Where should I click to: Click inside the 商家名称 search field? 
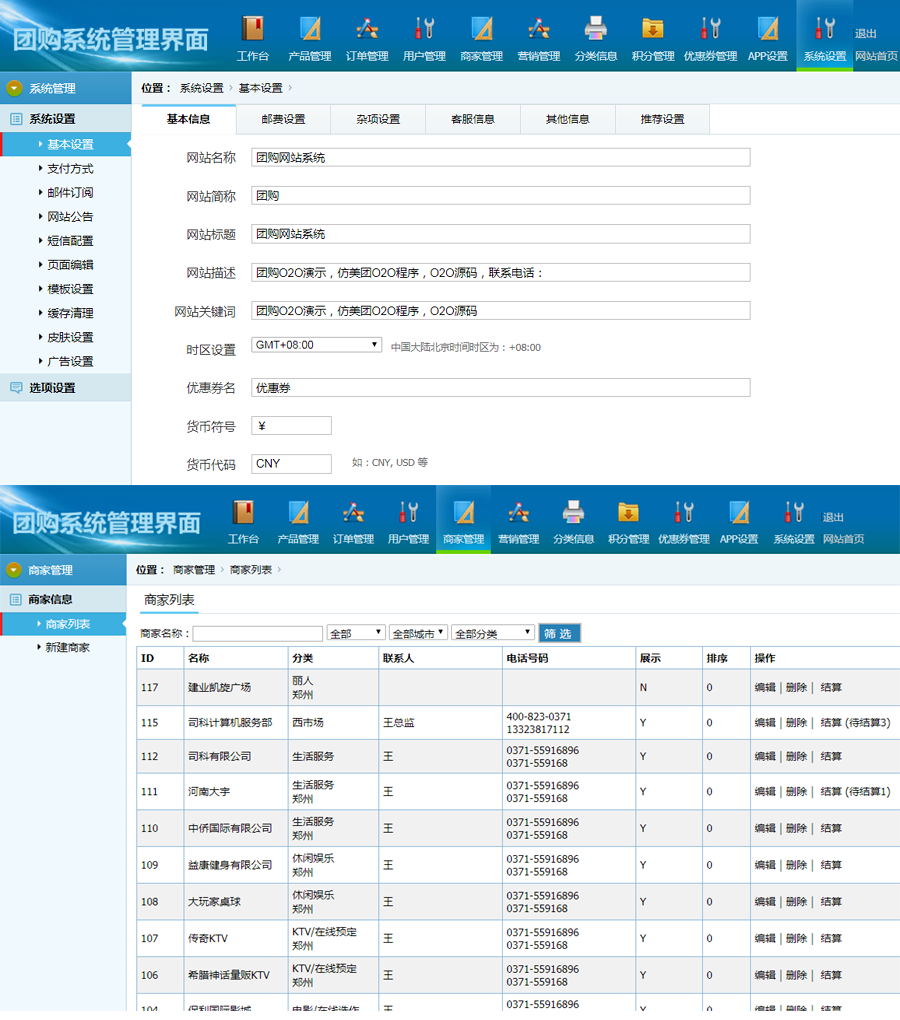[257, 632]
